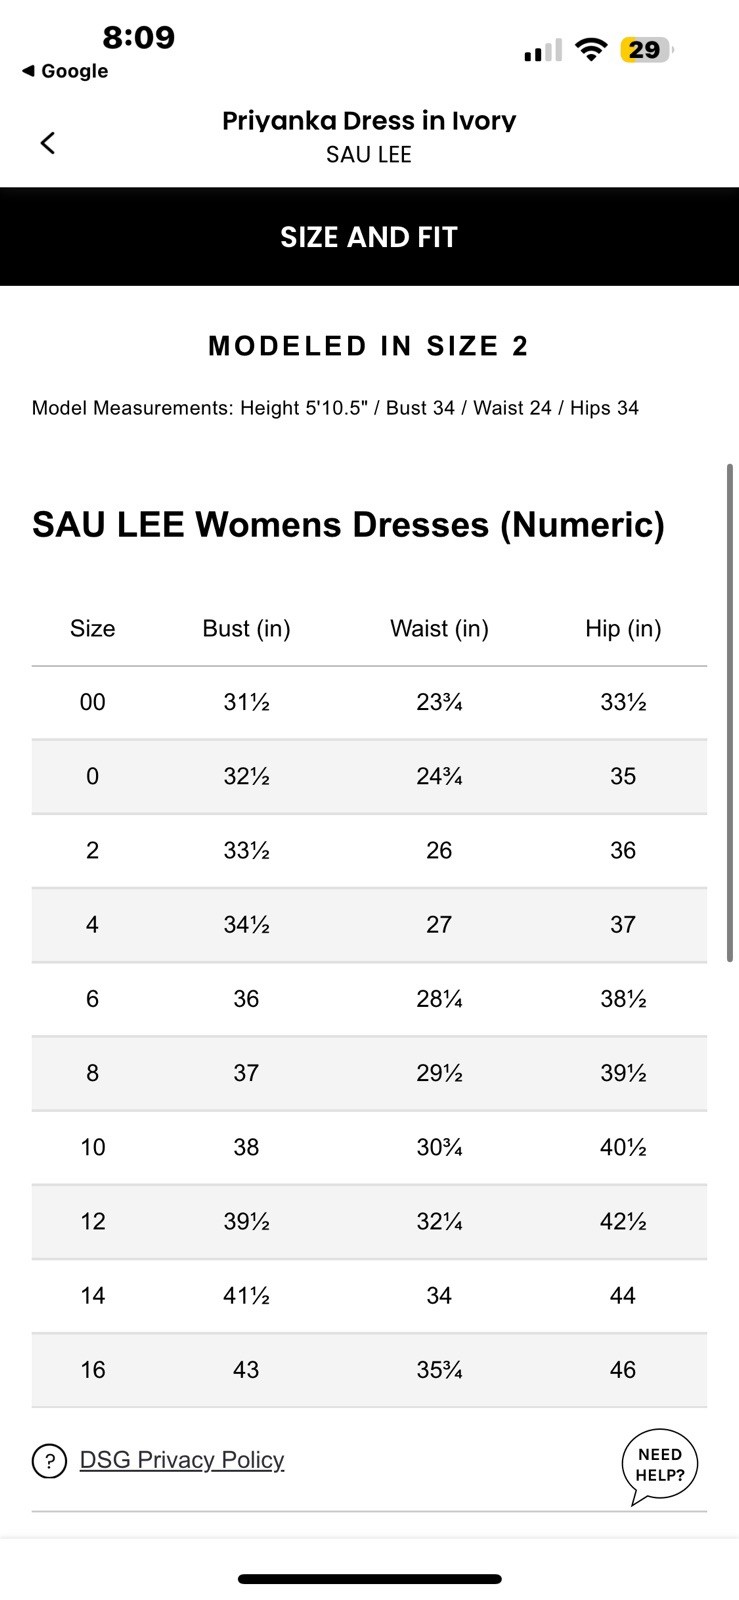Tap the size 16 row label
This screenshot has height=1600, width=739.
pyautogui.click(x=92, y=1370)
